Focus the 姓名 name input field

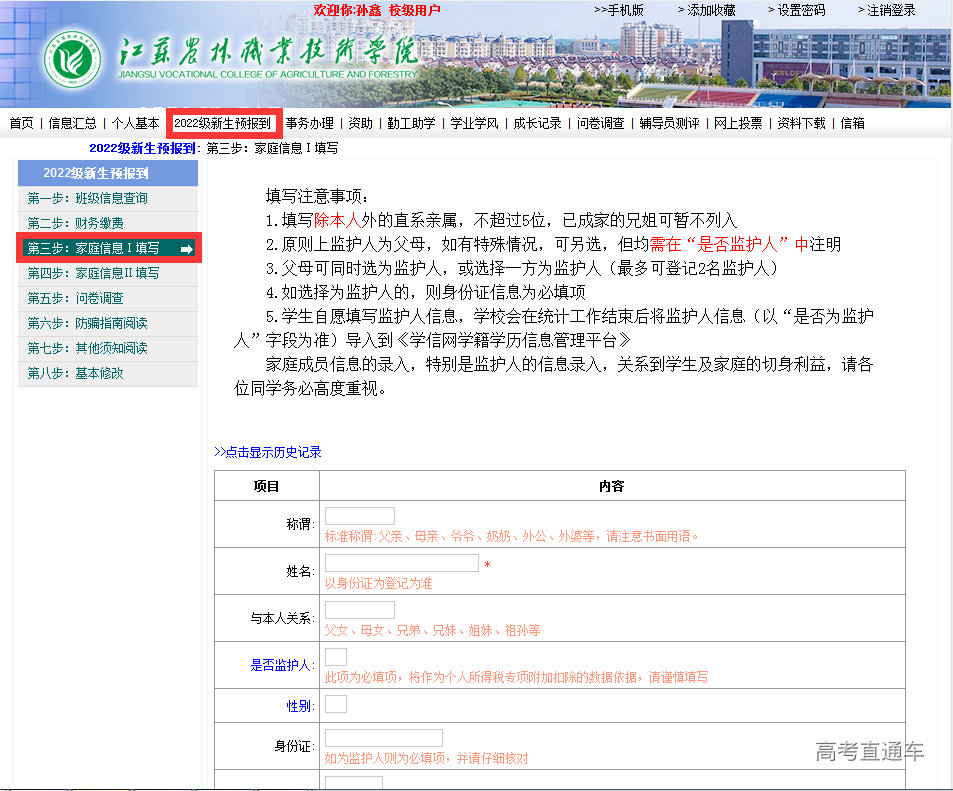point(401,563)
